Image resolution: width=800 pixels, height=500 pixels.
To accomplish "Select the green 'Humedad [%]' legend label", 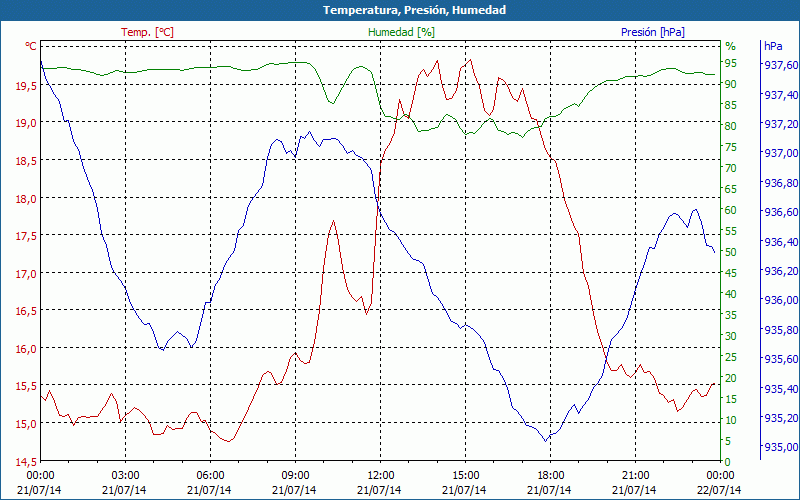I will pyautogui.click(x=402, y=32).
